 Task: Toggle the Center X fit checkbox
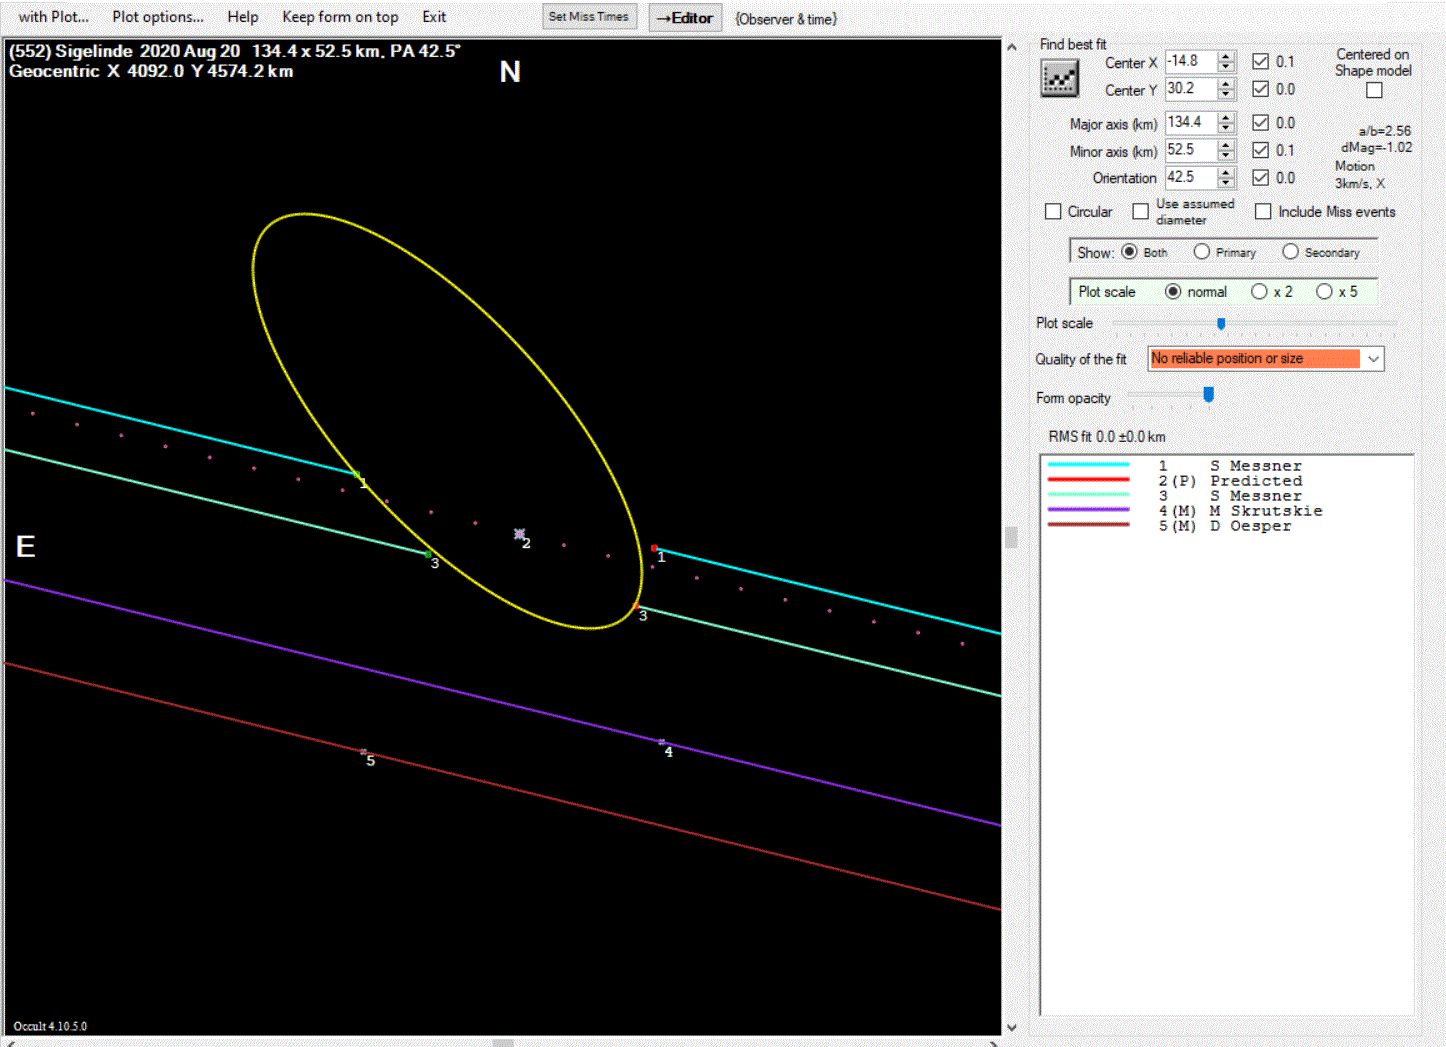click(1260, 62)
